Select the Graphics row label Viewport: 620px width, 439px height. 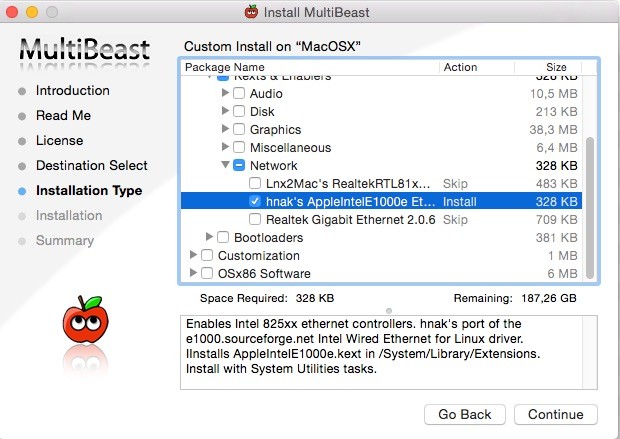click(x=275, y=130)
